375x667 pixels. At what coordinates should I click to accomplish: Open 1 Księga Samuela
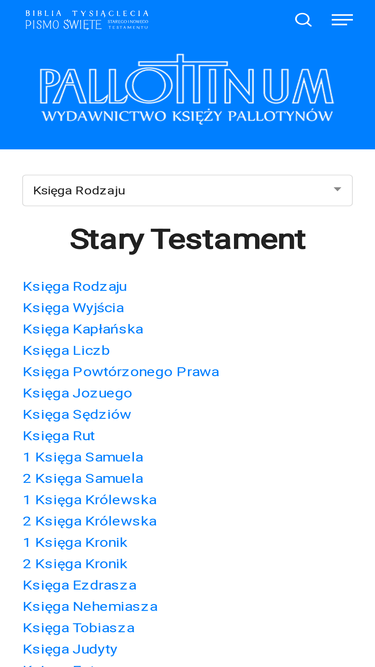pyautogui.click(x=83, y=457)
